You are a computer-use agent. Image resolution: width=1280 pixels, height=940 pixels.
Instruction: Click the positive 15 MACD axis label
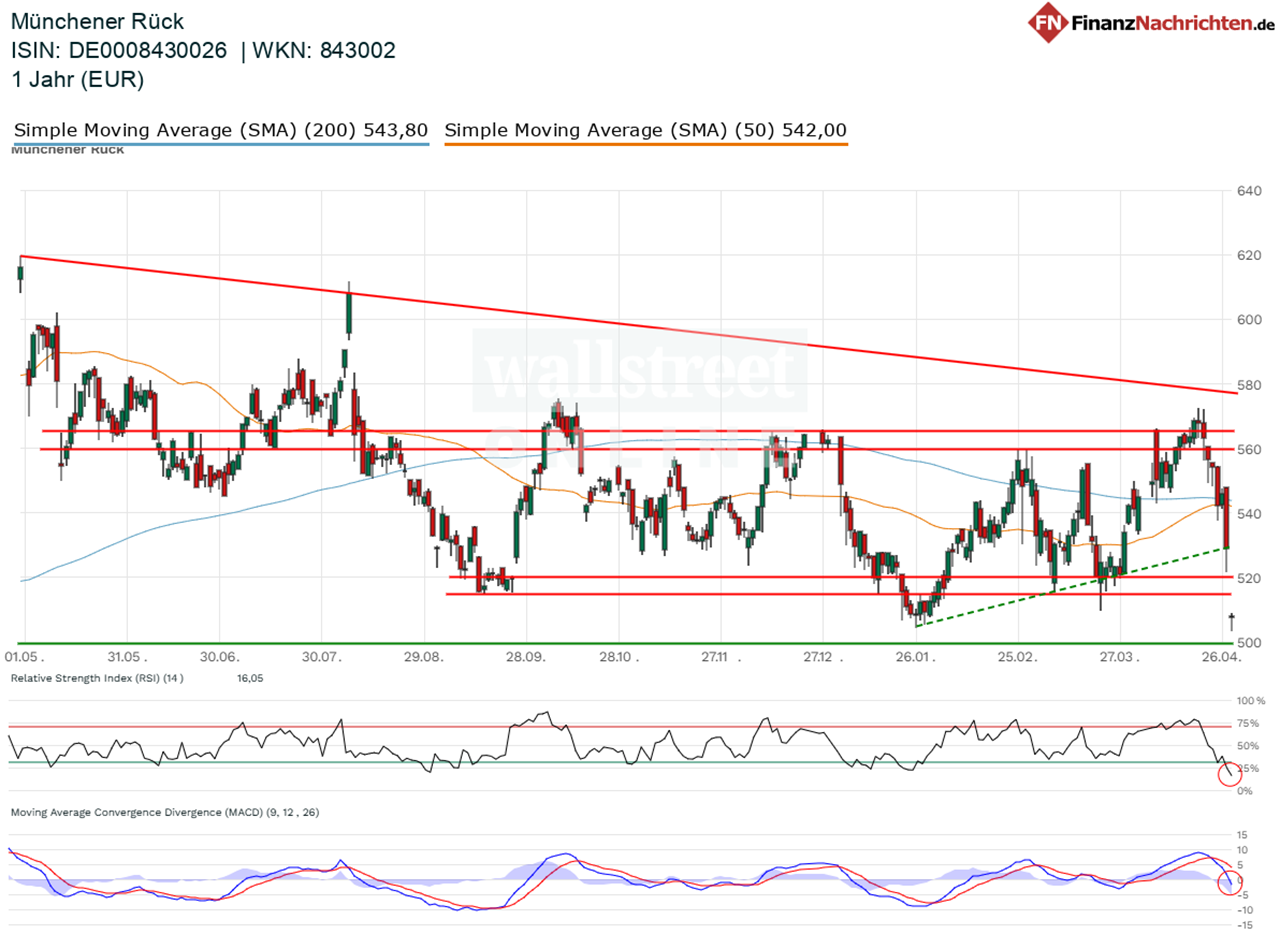[1244, 835]
